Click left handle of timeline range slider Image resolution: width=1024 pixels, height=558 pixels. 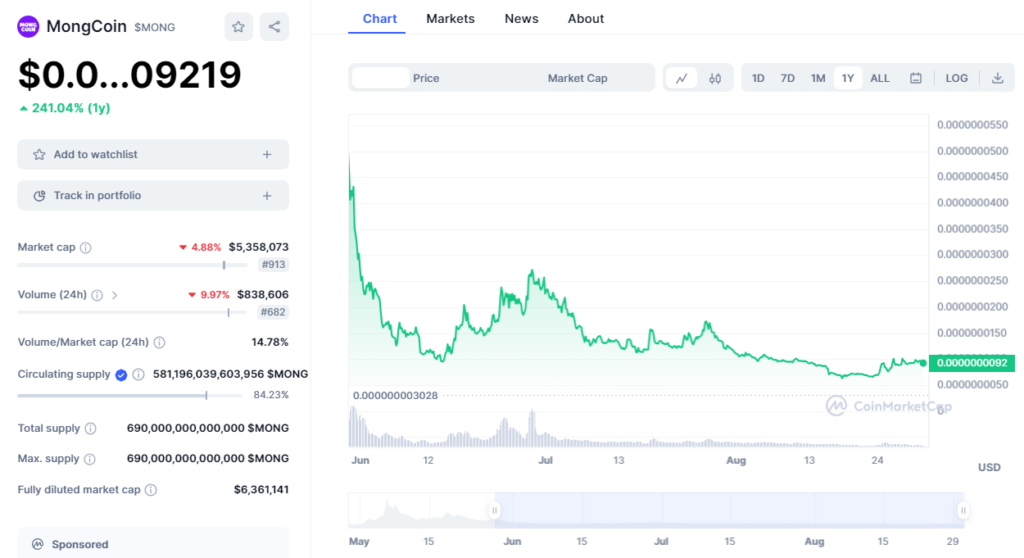(x=494, y=510)
